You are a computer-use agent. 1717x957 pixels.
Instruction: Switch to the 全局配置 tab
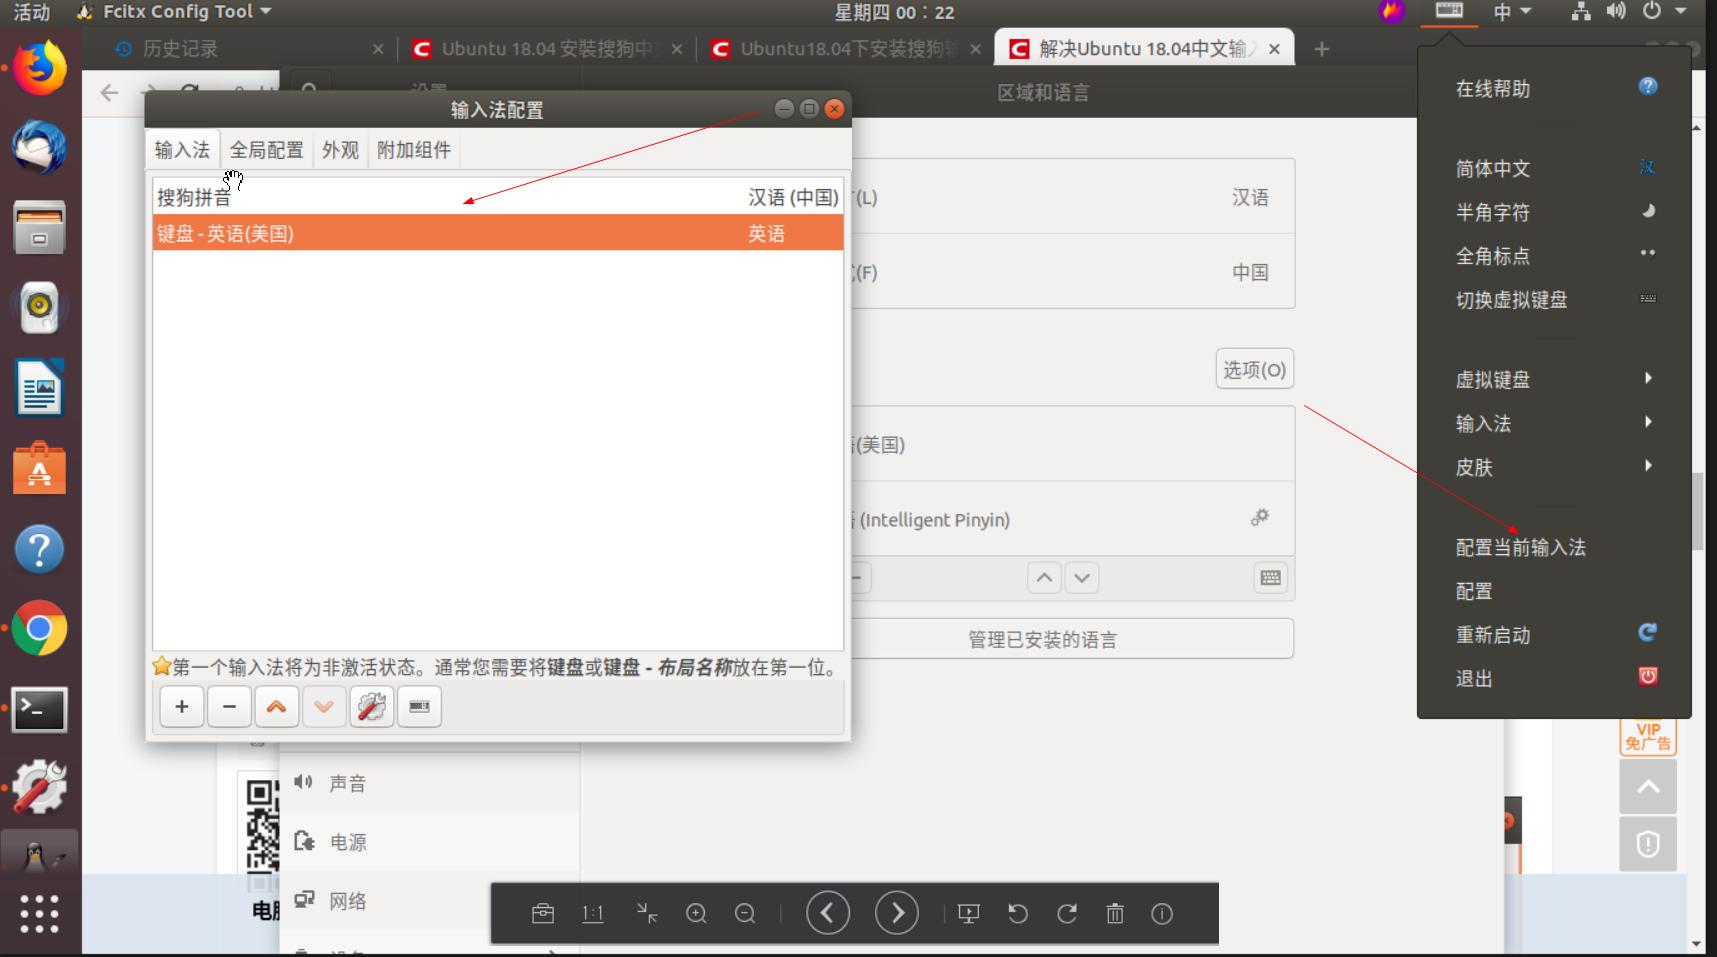(266, 149)
